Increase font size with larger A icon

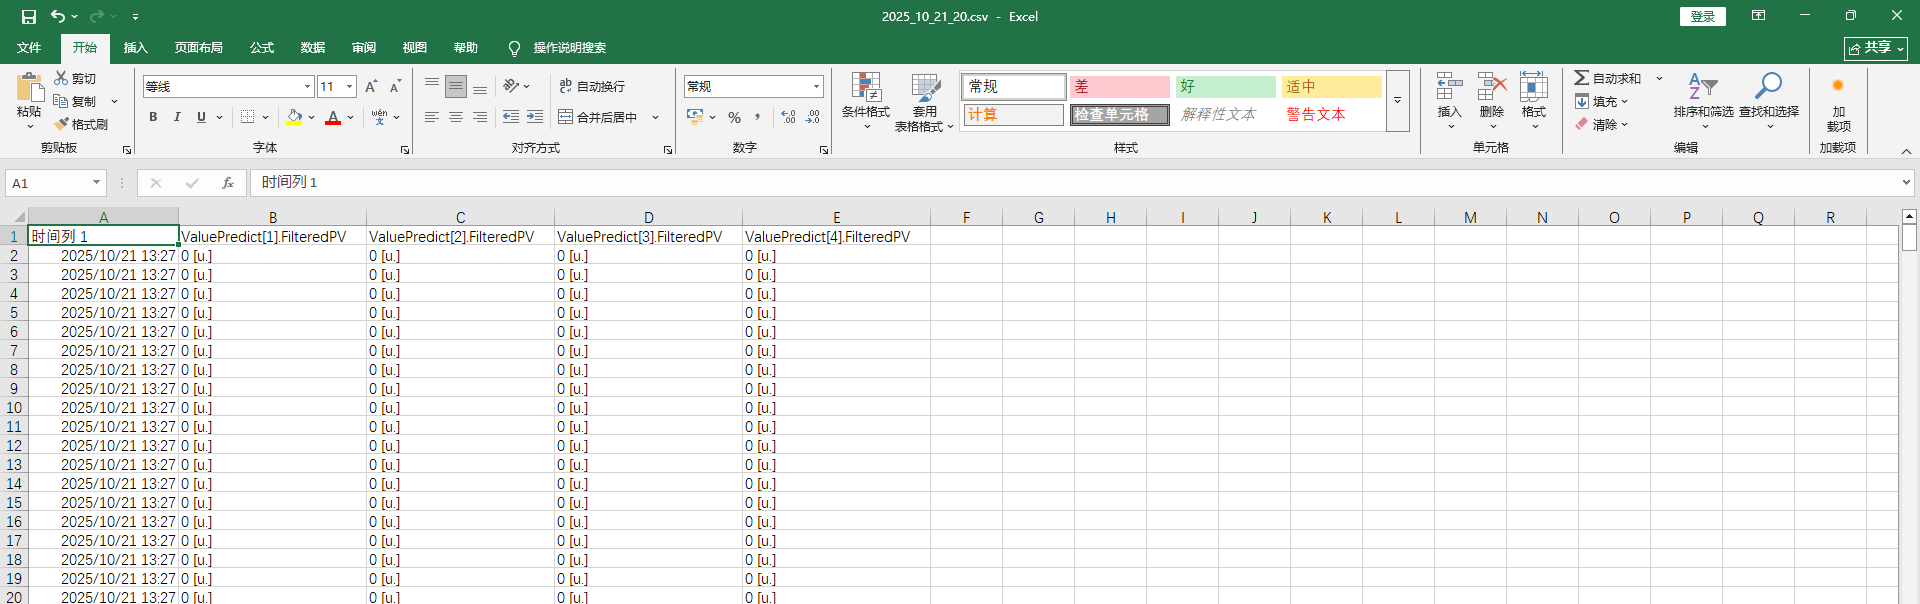372,87
